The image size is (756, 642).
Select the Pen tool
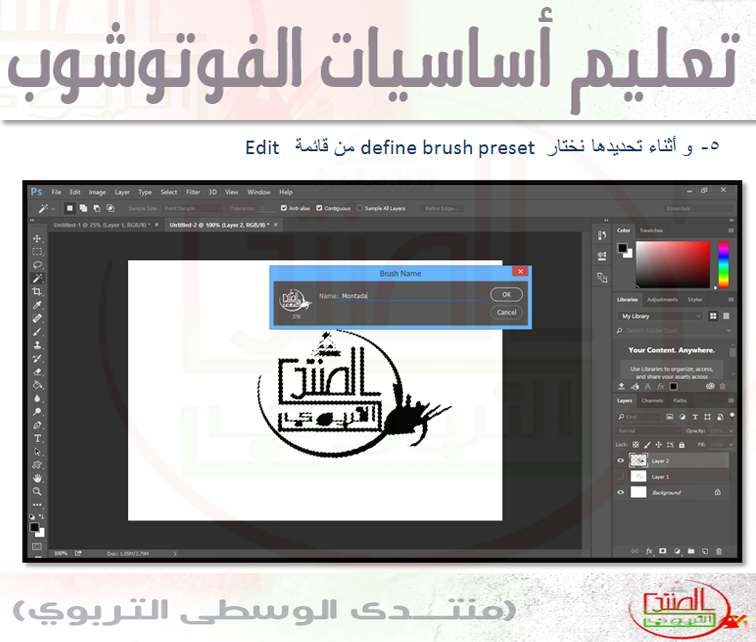click(37, 425)
